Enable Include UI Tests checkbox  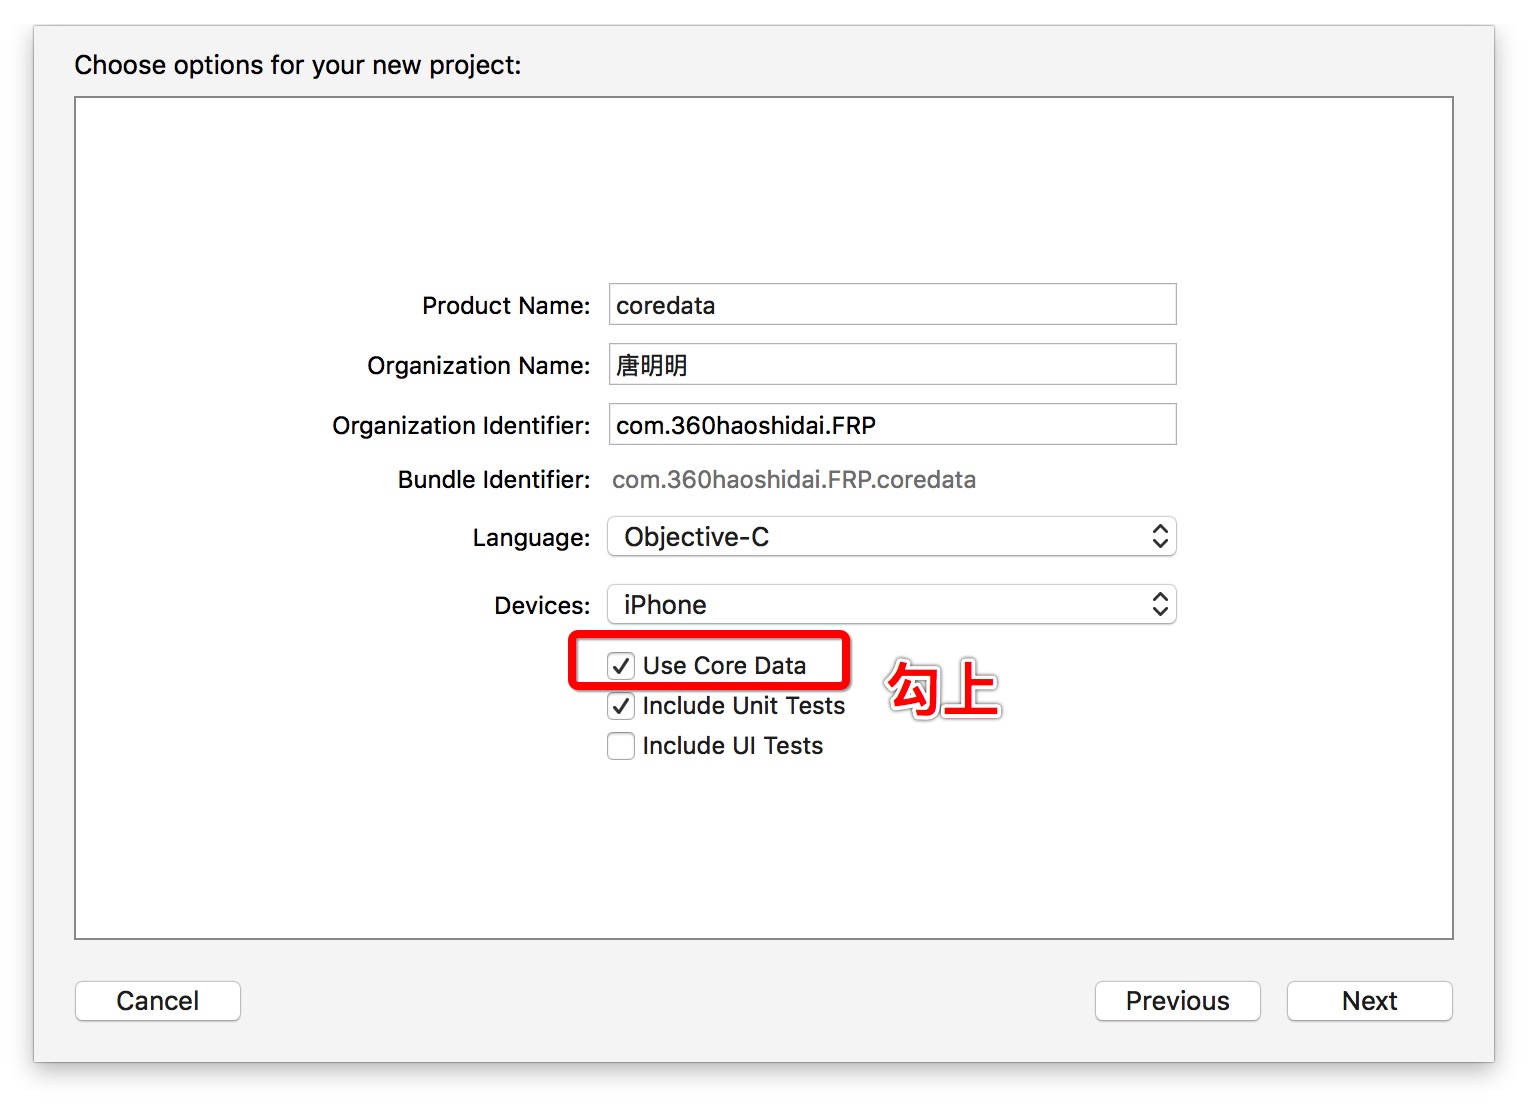(621, 746)
